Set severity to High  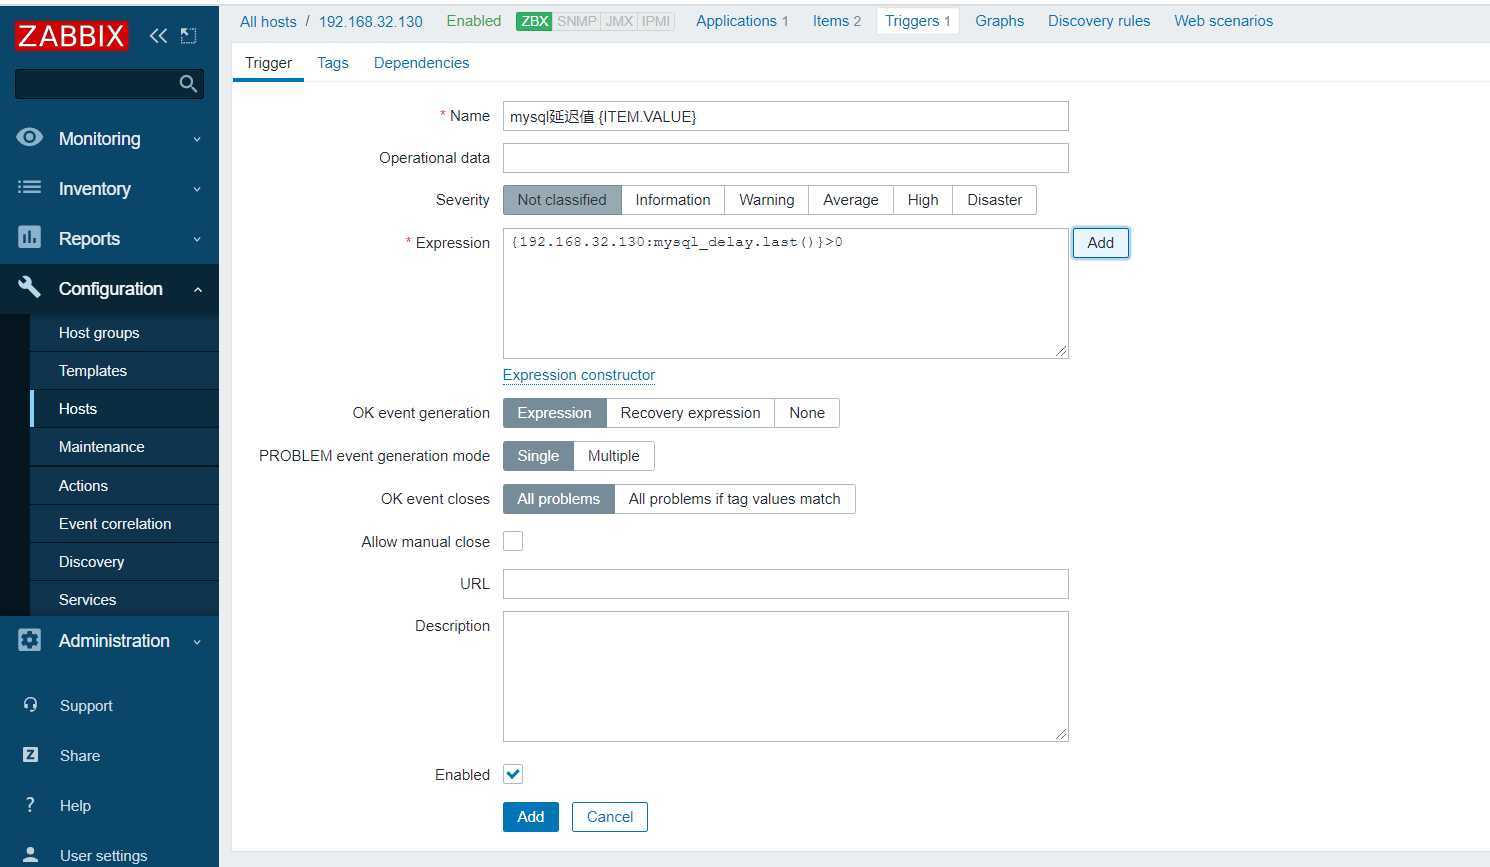(x=923, y=200)
